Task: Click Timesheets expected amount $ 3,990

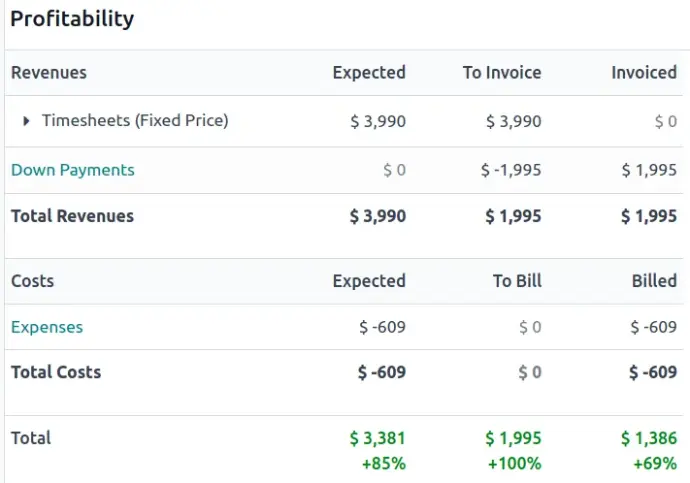Action: pyautogui.click(x=378, y=122)
